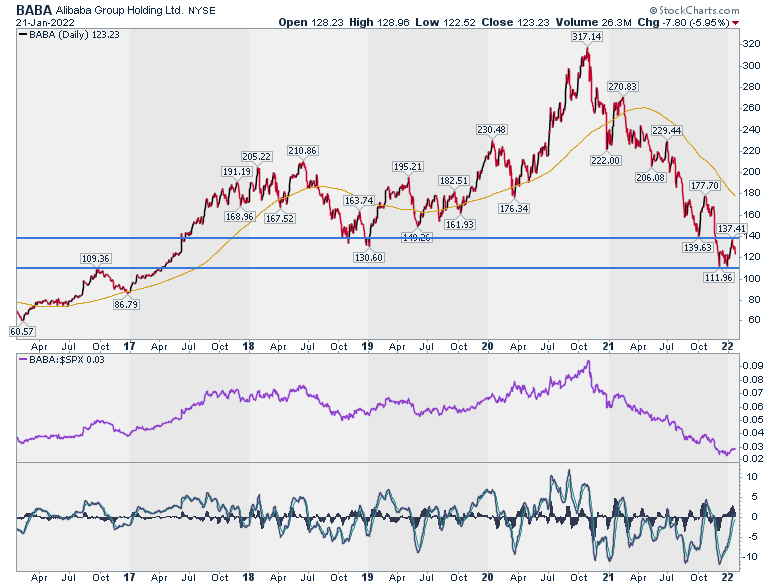
Task: Click the 320 mark on price axis
Action: (751, 43)
